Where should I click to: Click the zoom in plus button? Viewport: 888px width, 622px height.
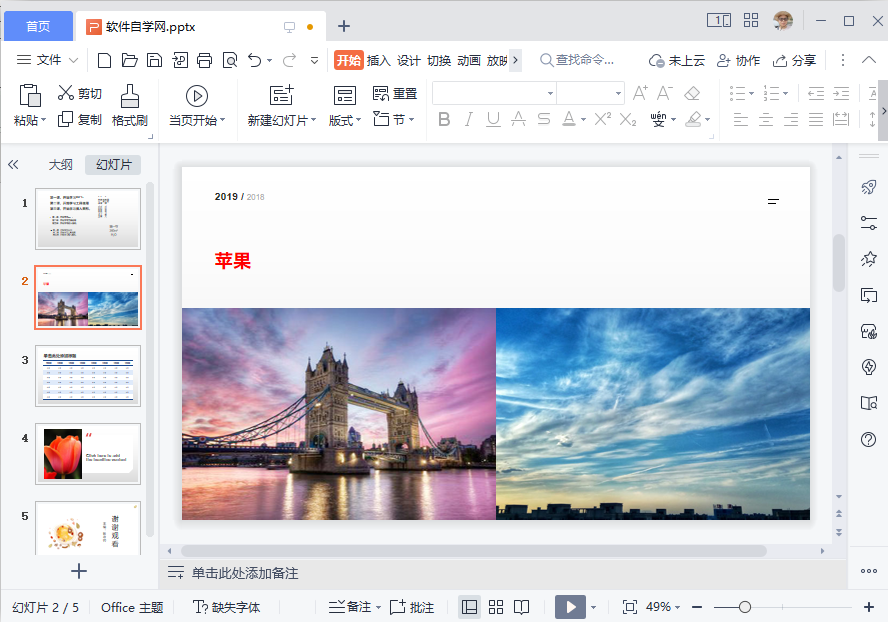point(869,607)
